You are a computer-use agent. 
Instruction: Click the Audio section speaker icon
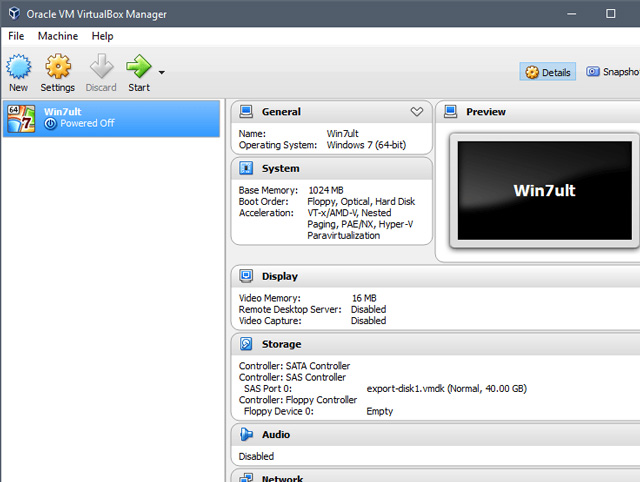click(x=246, y=435)
